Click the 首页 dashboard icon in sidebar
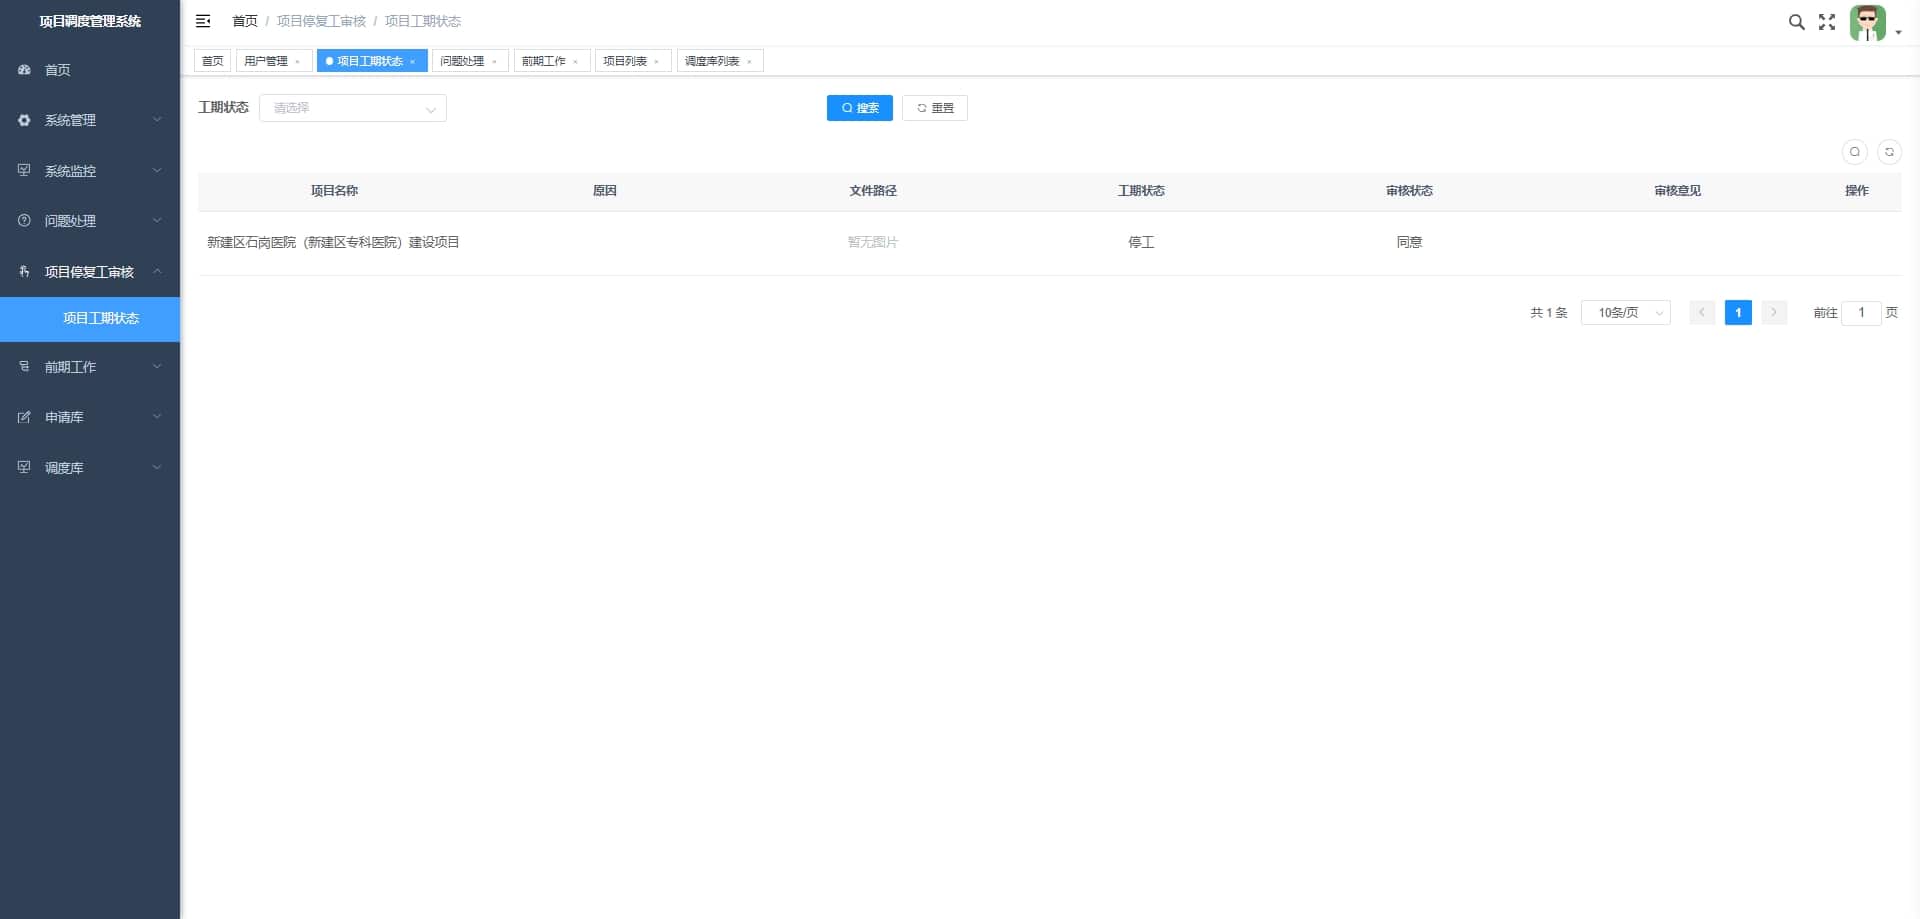Viewport: 1920px width, 919px height. coord(24,70)
